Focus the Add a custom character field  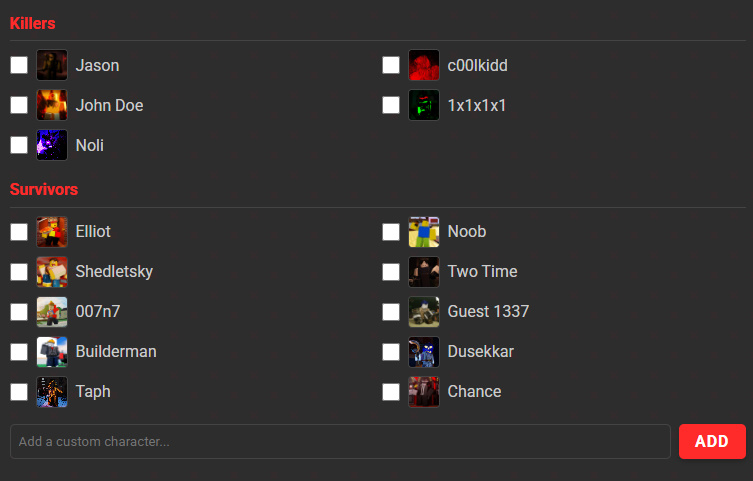(x=340, y=441)
